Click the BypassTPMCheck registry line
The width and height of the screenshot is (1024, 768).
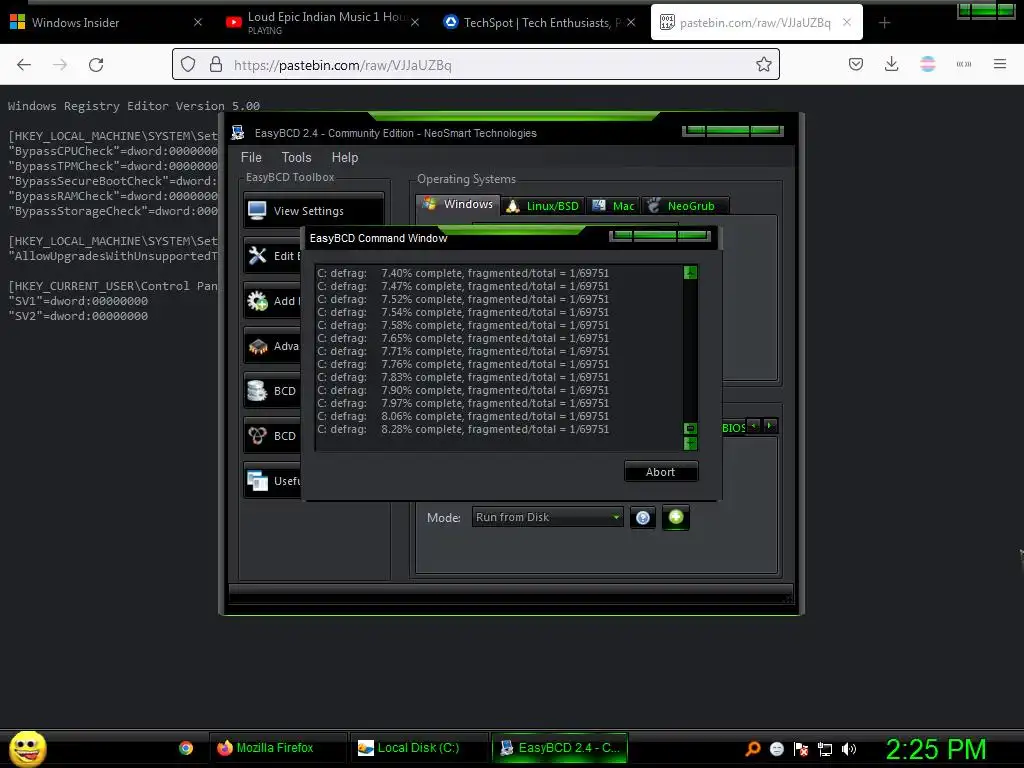tap(113, 166)
